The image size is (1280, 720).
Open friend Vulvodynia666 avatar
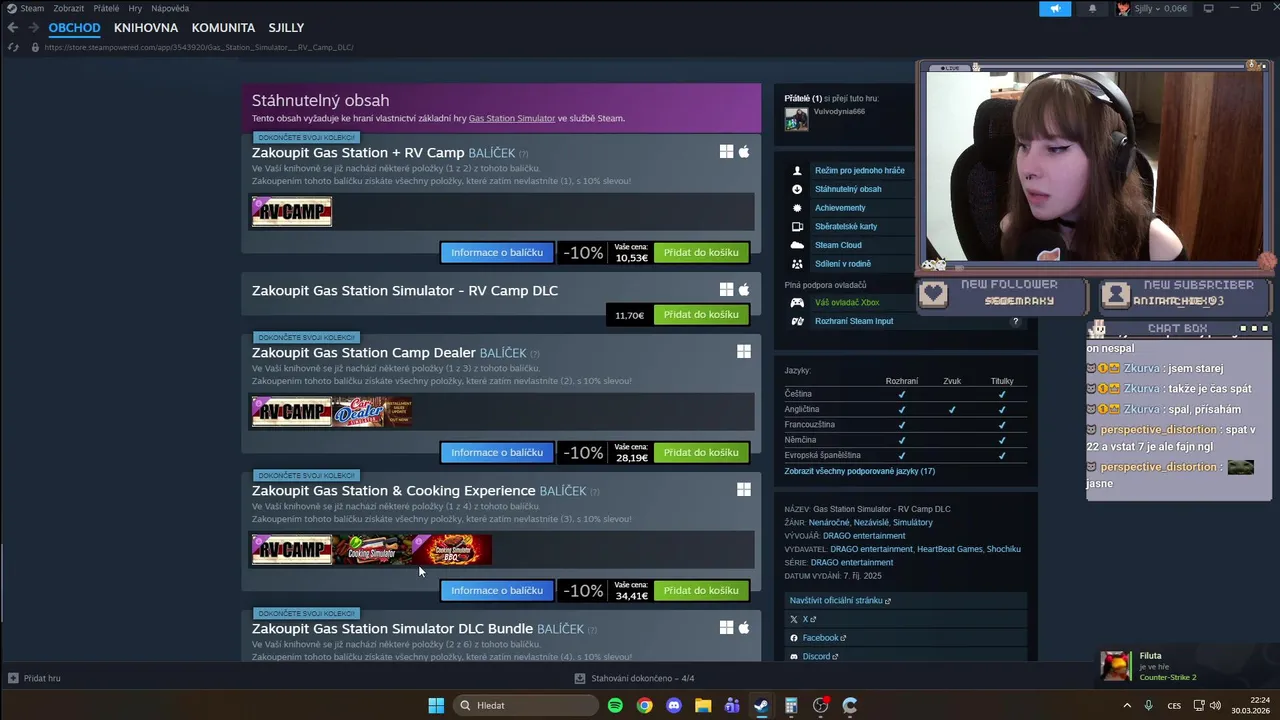pos(796,119)
